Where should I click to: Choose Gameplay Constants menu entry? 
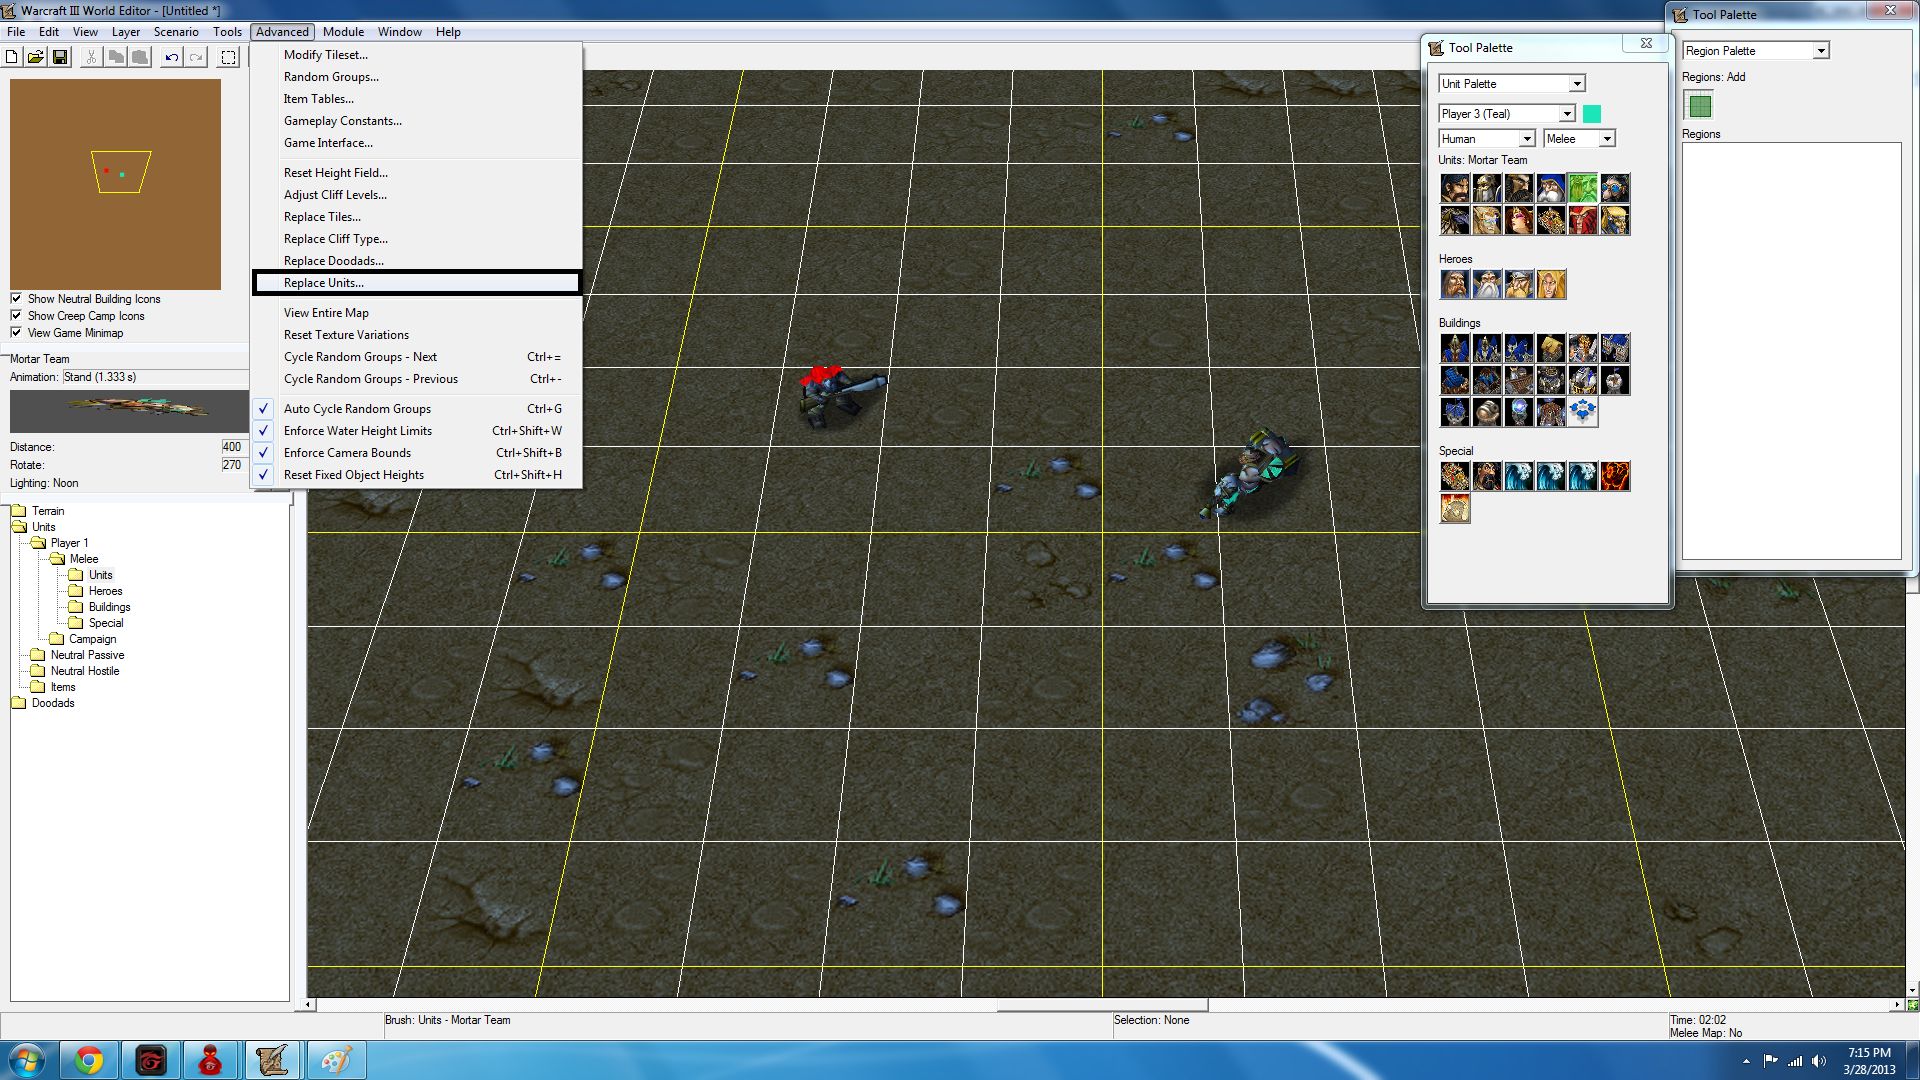[x=417, y=121]
